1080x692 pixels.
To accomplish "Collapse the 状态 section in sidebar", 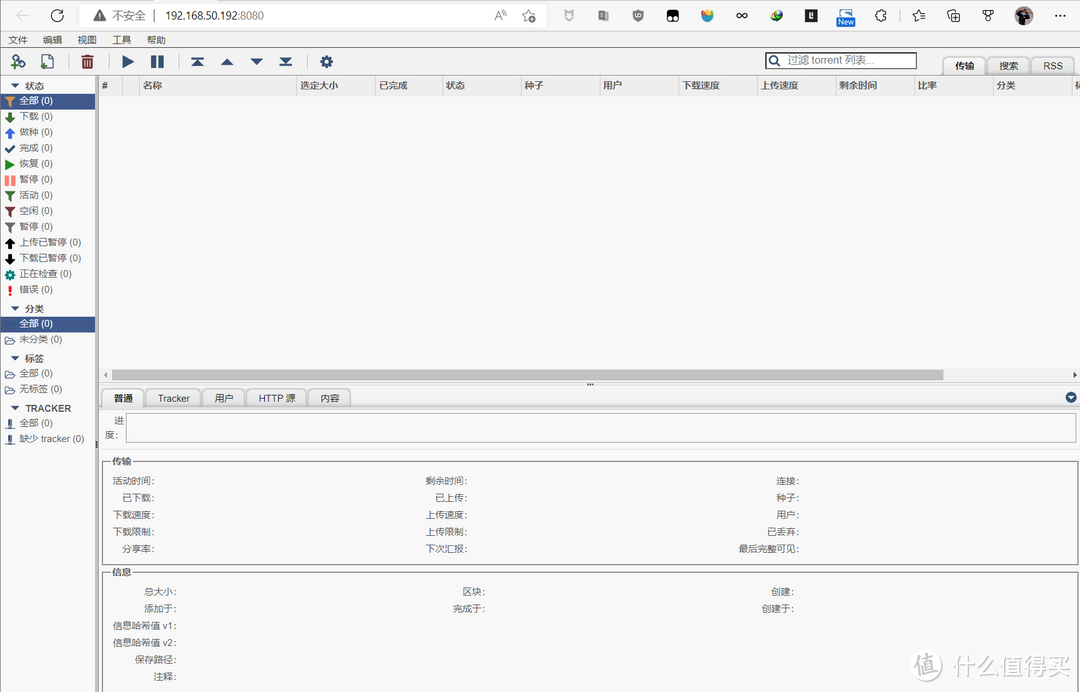I will [x=15, y=86].
